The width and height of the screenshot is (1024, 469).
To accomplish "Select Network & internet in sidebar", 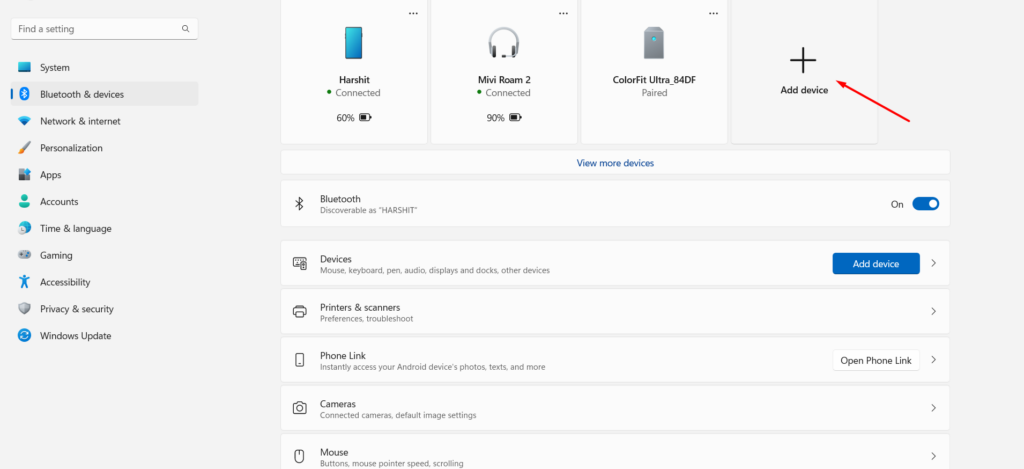I will pos(80,121).
